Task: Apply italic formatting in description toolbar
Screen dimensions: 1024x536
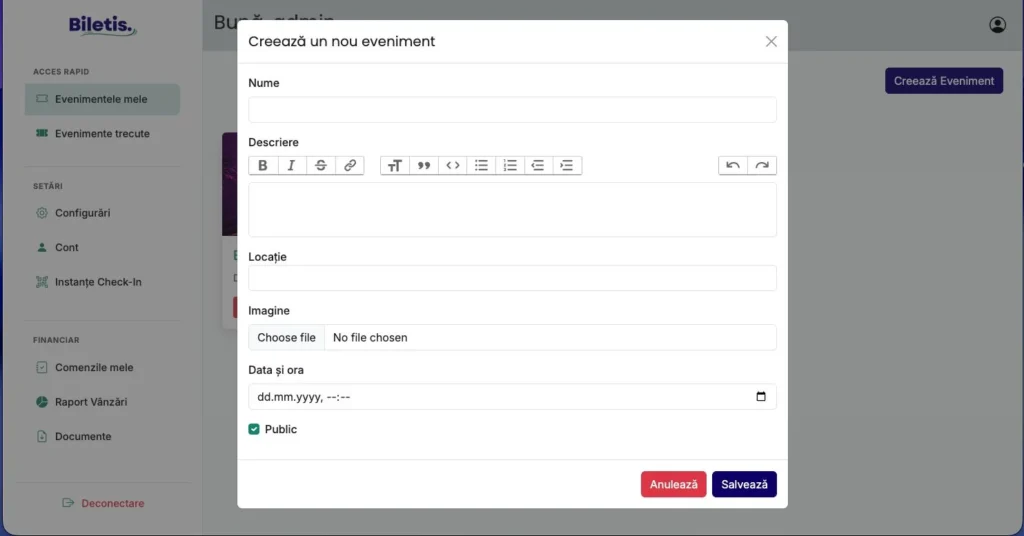Action: pyautogui.click(x=291, y=166)
